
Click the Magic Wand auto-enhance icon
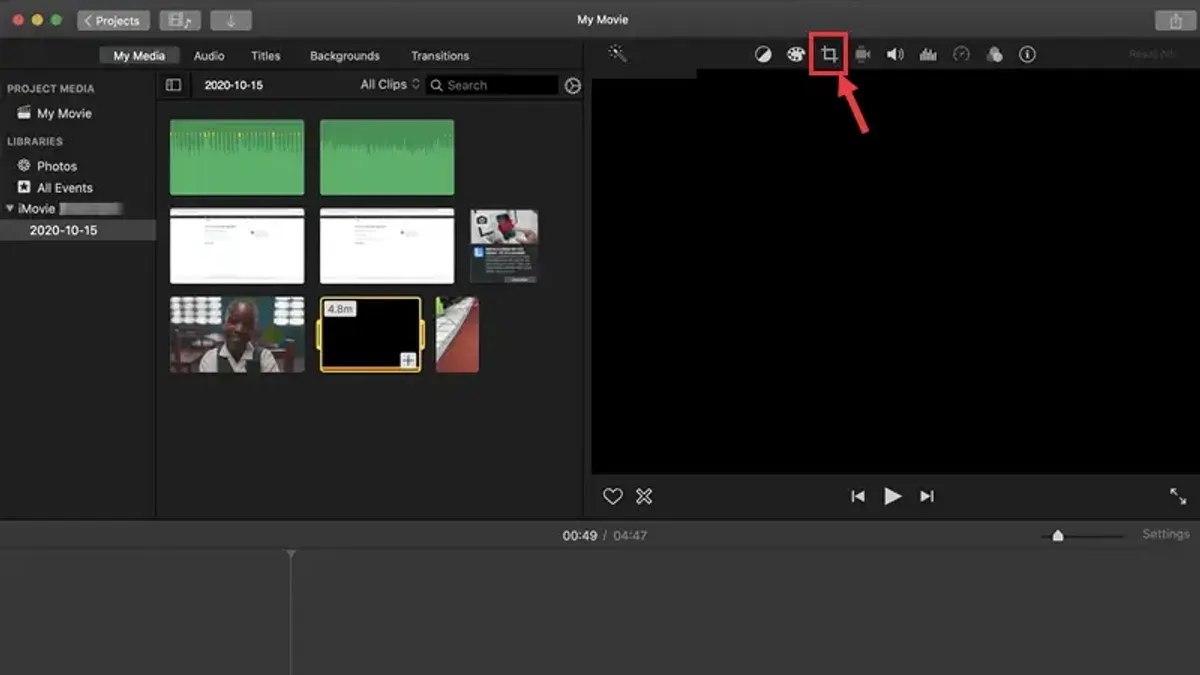pos(618,54)
